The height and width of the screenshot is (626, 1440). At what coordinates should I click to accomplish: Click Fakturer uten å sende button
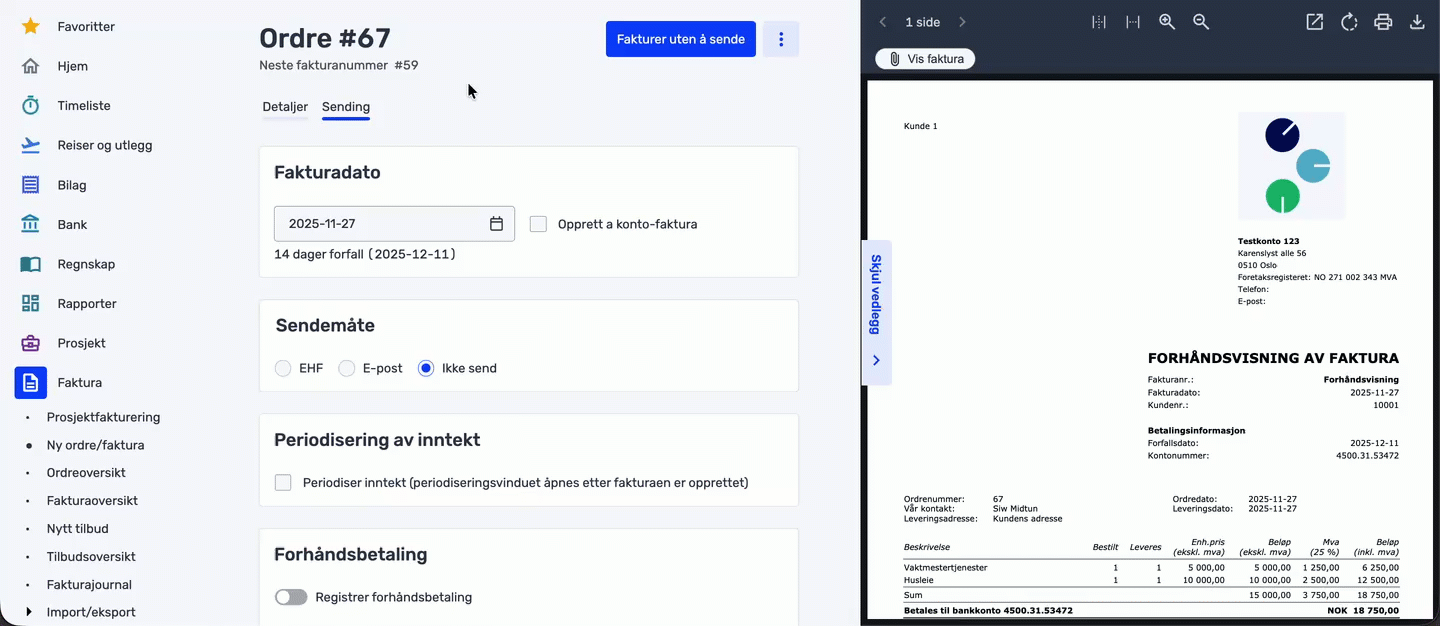click(x=680, y=39)
